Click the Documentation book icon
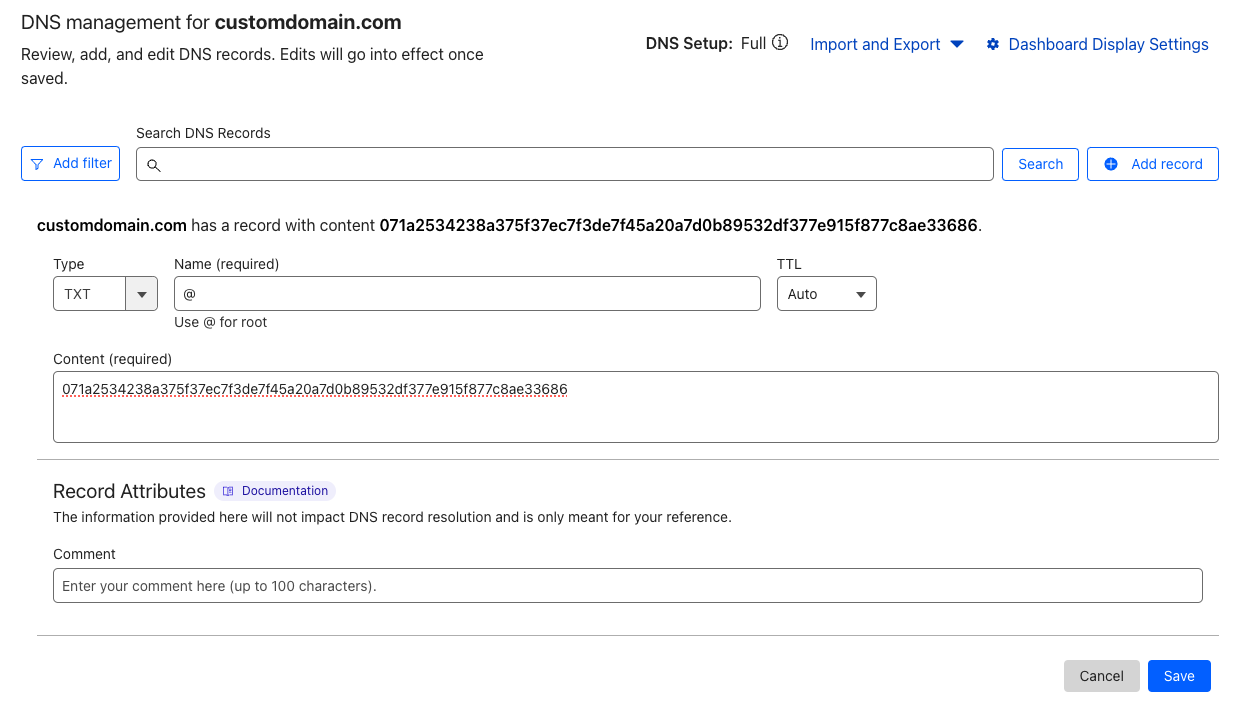This screenshot has width=1240, height=705. [x=228, y=491]
